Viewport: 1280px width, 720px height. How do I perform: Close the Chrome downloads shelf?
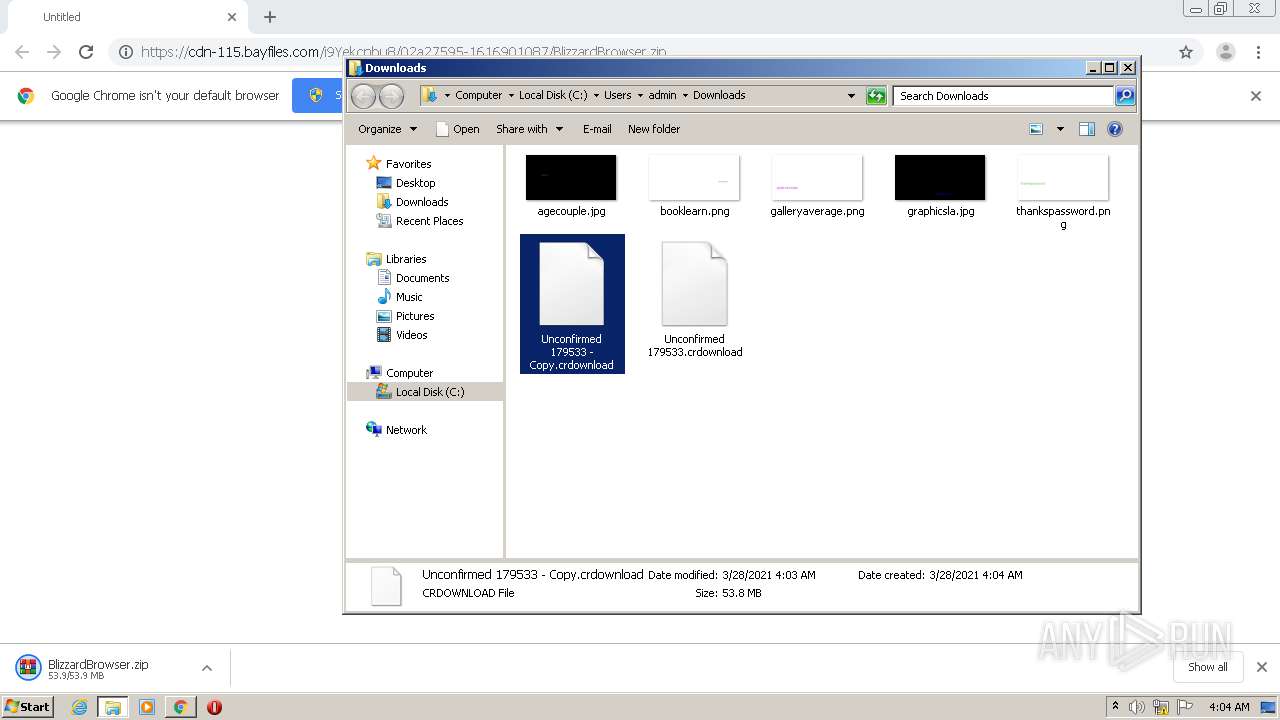pyautogui.click(x=1261, y=667)
